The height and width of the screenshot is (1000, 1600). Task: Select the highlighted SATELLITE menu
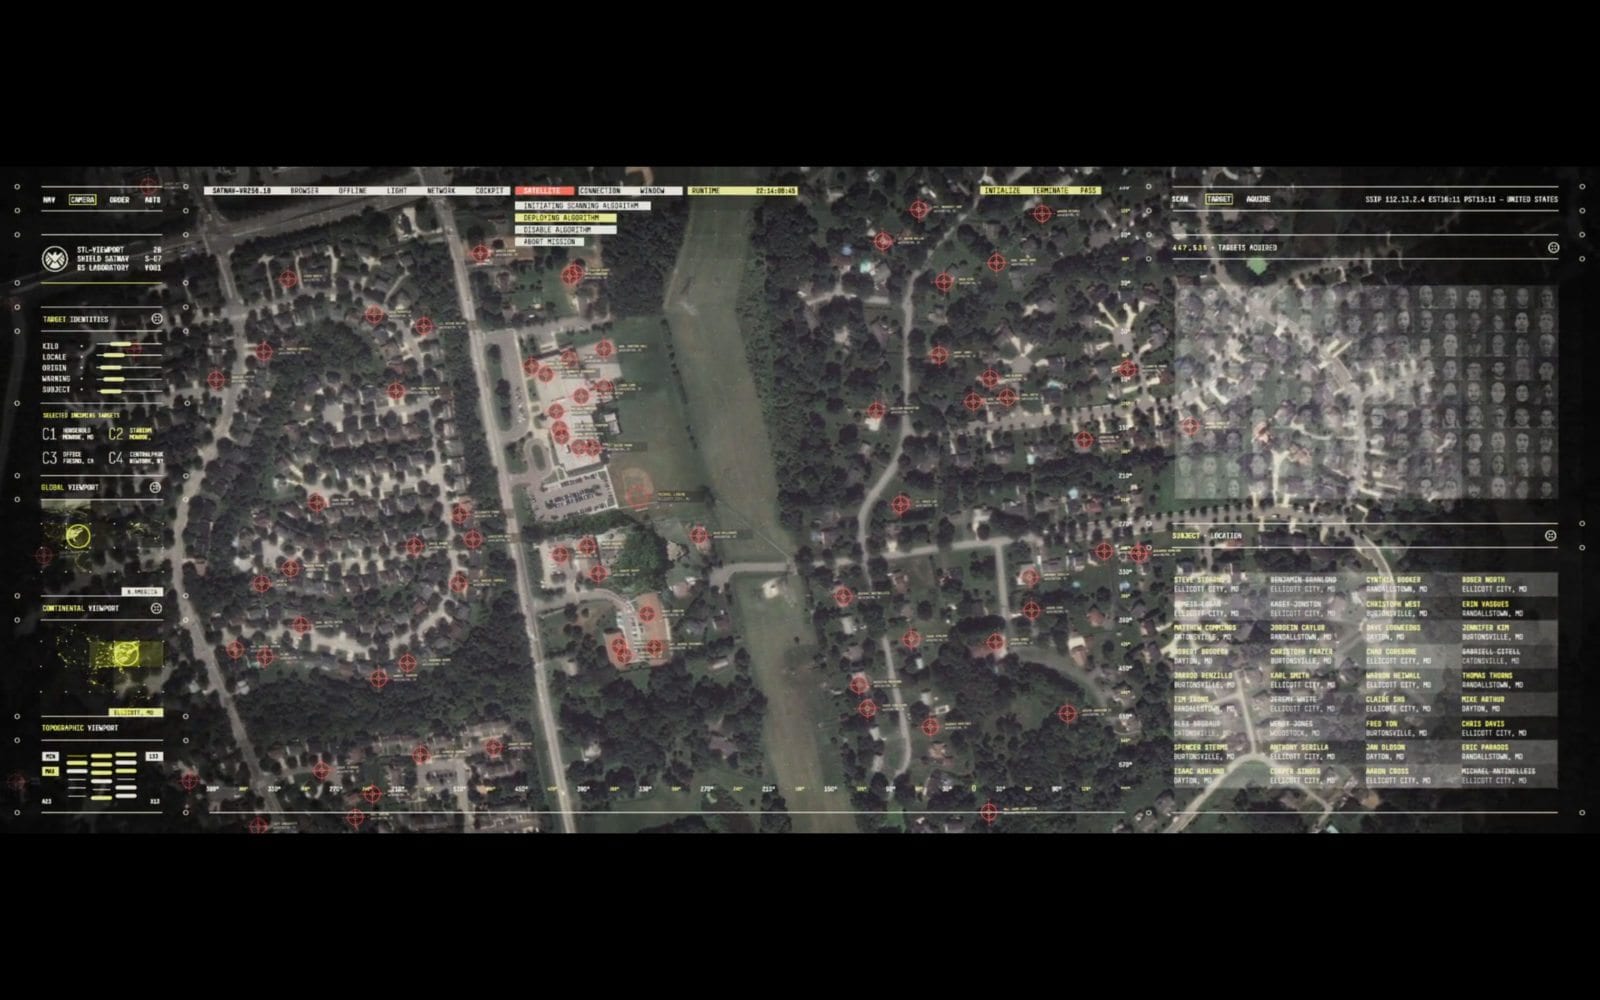click(x=544, y=190)
